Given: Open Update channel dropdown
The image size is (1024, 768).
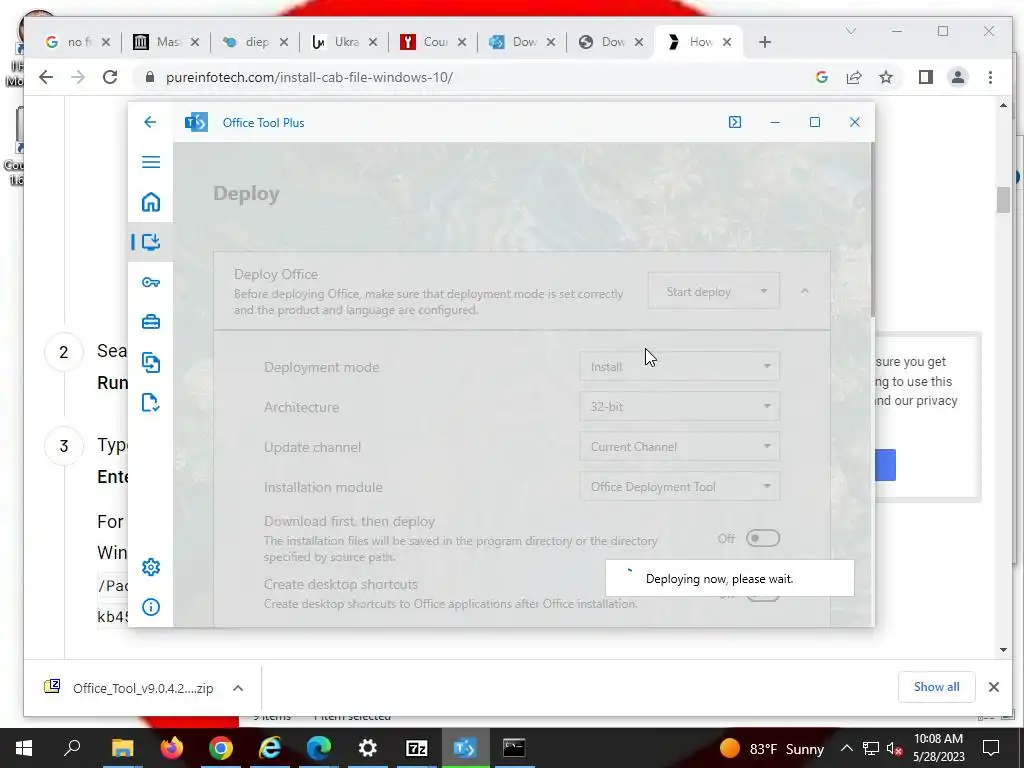Looking at the screenshot, I should pos(679,447).
